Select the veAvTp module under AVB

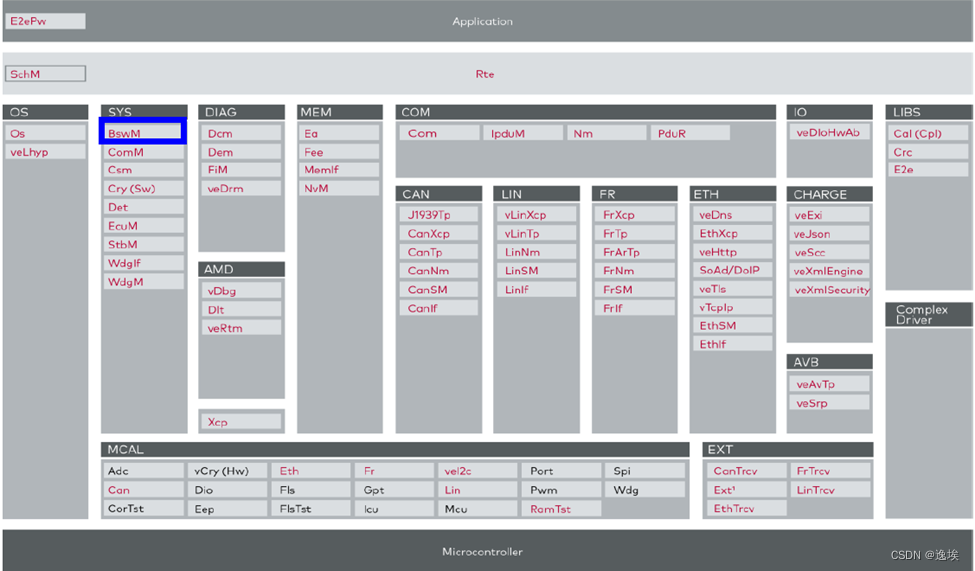(829, 384)
